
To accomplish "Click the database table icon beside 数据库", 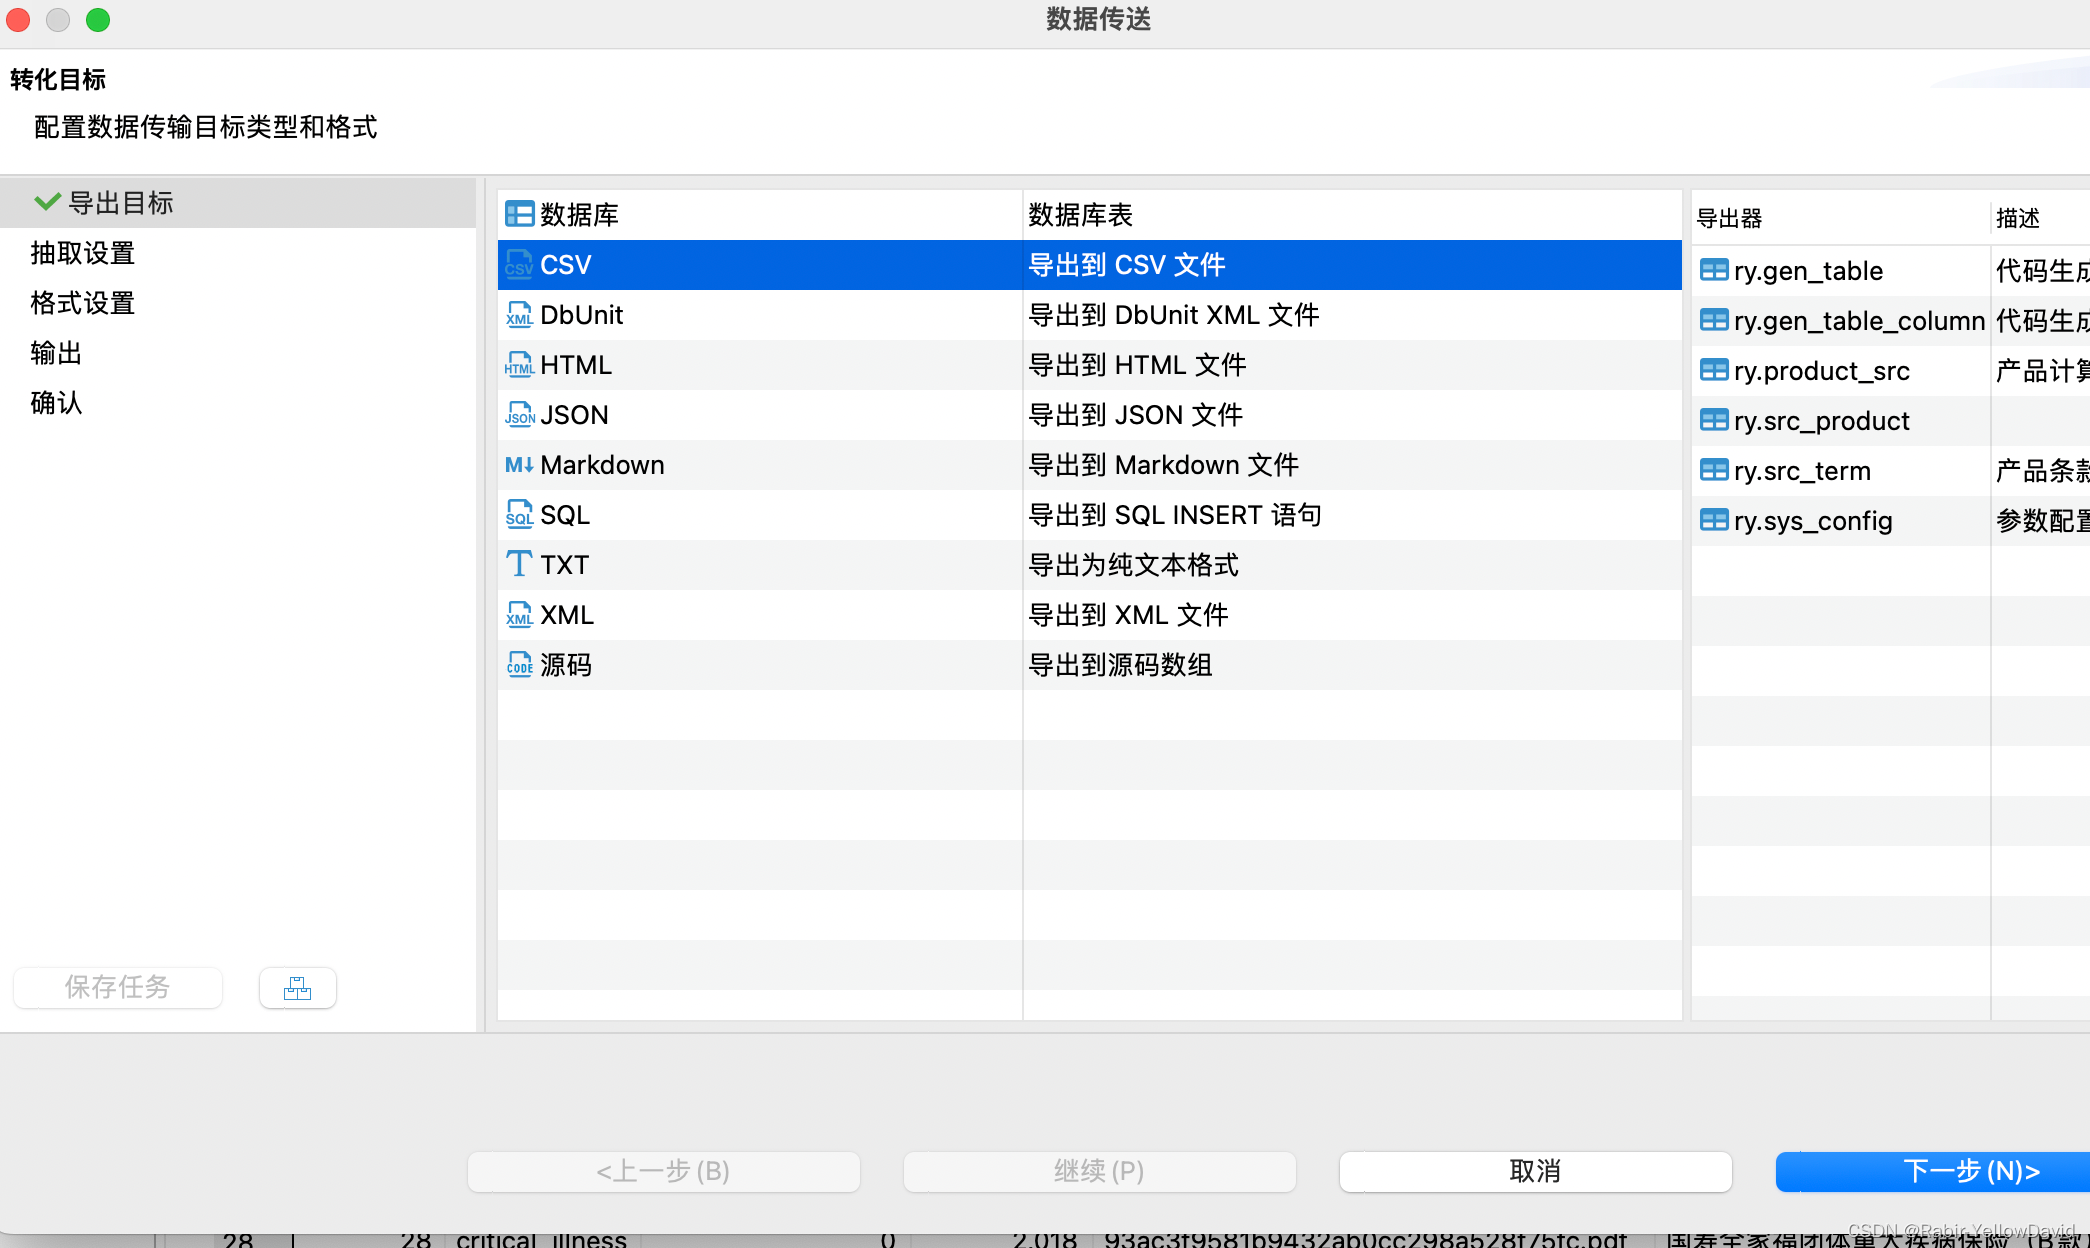I will click(x=519, y=214).
